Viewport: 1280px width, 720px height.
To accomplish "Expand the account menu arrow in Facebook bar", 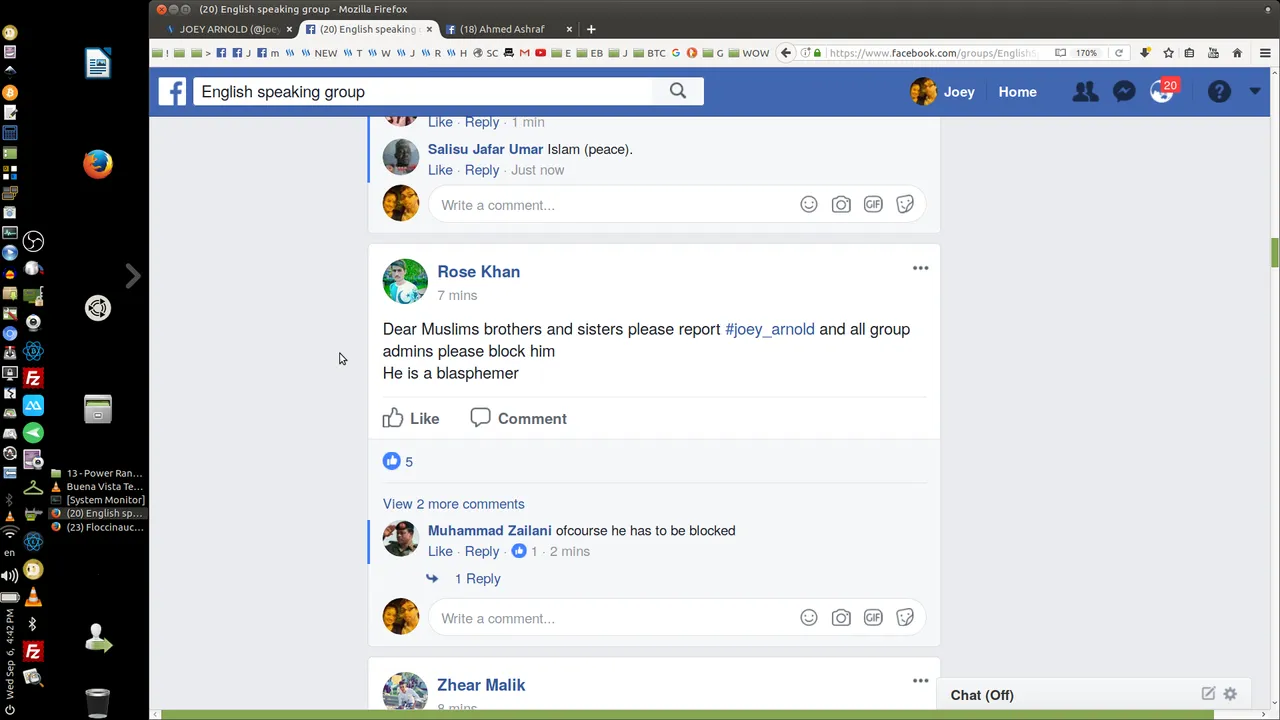I will [1255, 92].
